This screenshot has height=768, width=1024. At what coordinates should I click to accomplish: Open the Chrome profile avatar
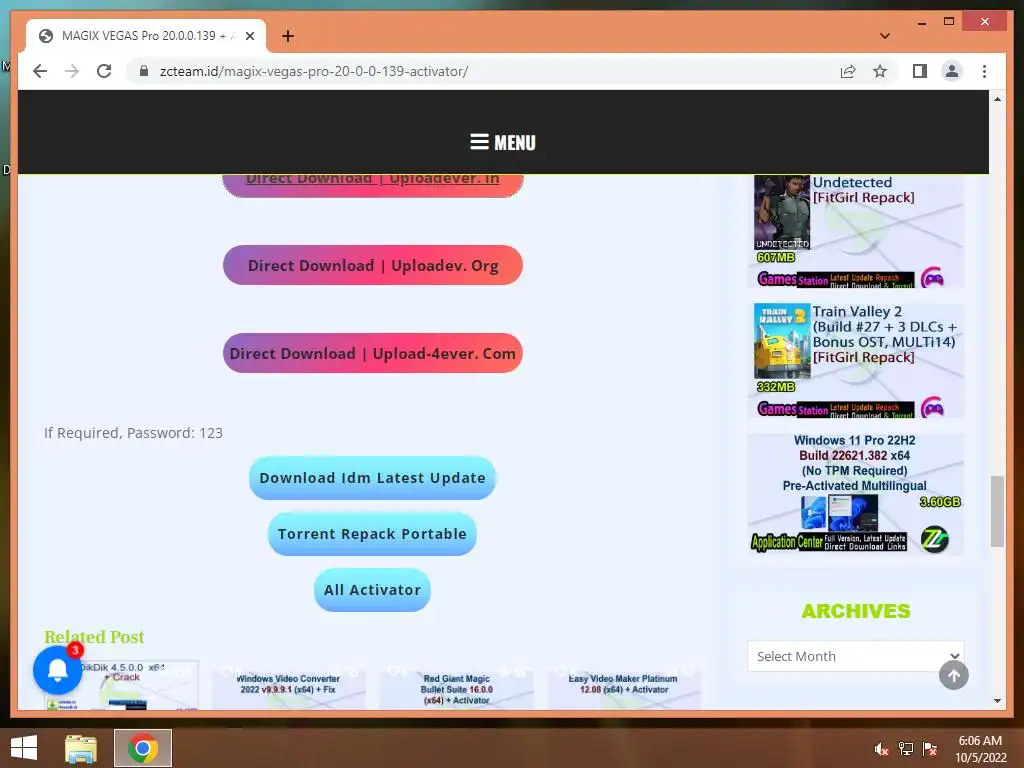[x=952, y=71]
